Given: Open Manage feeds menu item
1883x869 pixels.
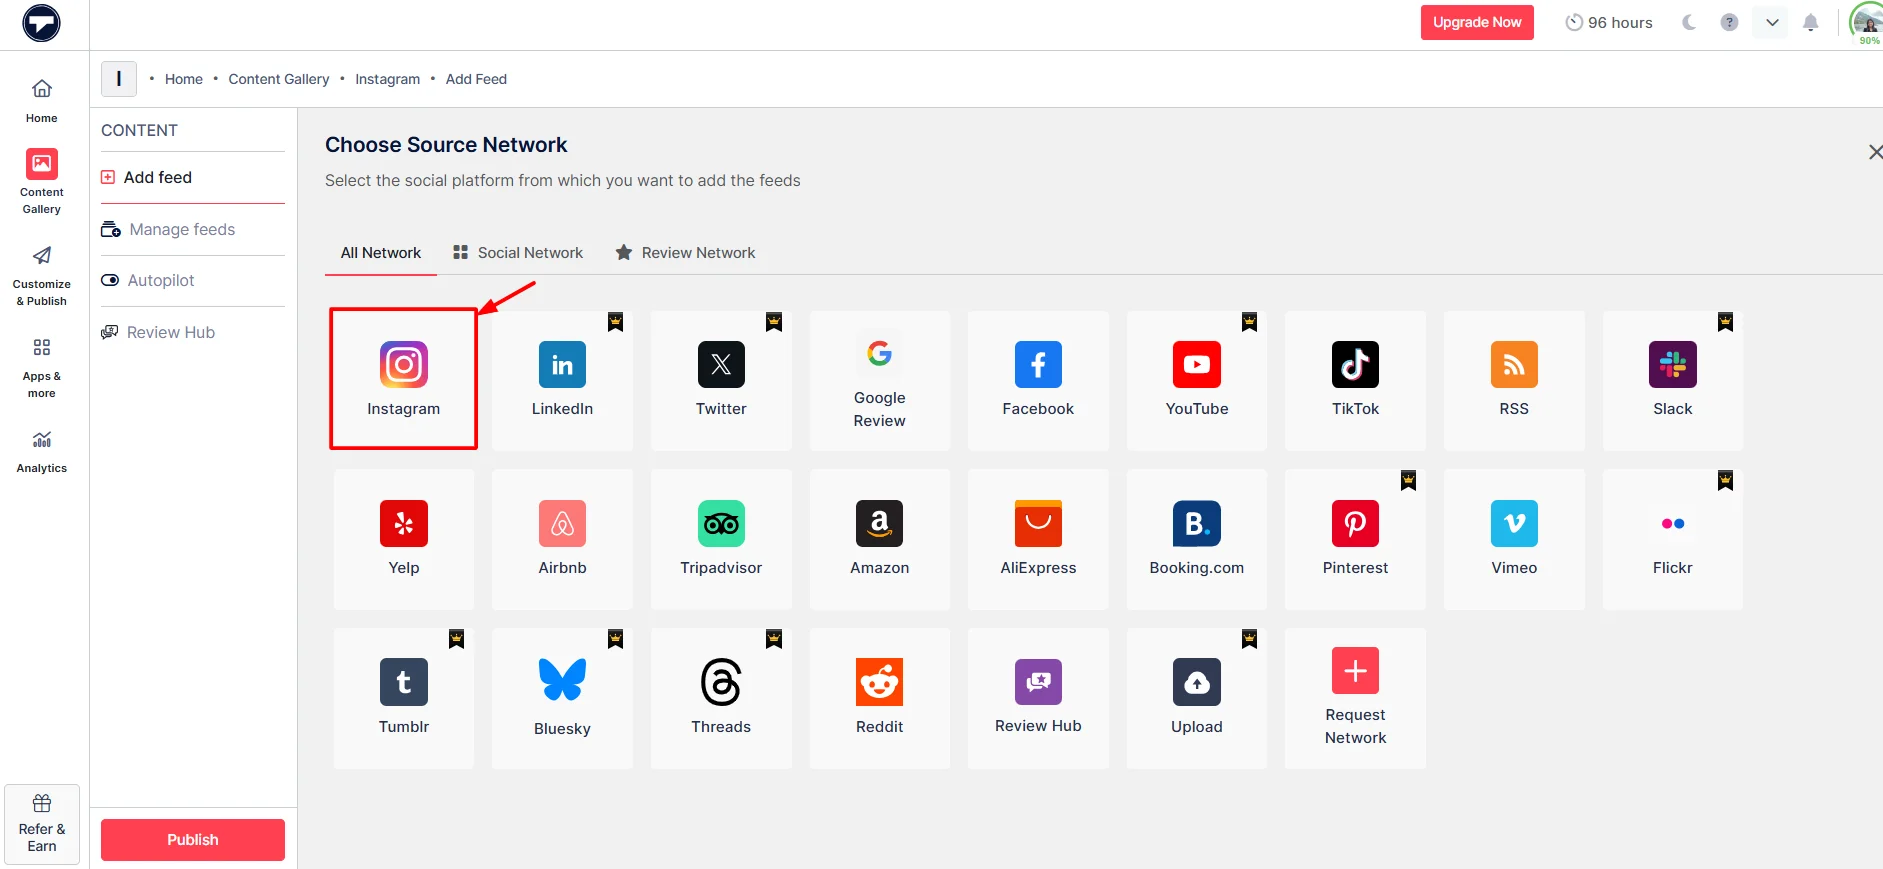Looking at the screenshot, I should tap(193, 229).
